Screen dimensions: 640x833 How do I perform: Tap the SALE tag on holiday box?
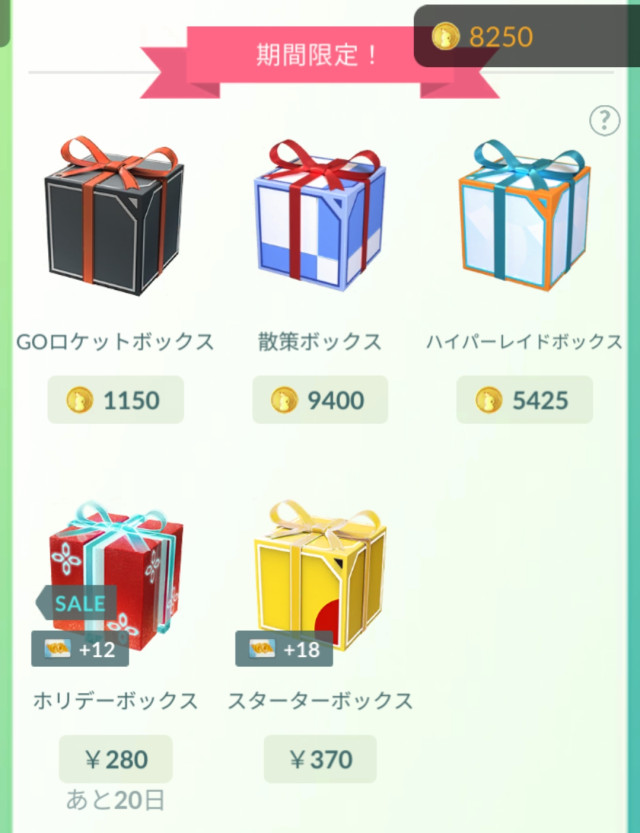tap(76, 603)
